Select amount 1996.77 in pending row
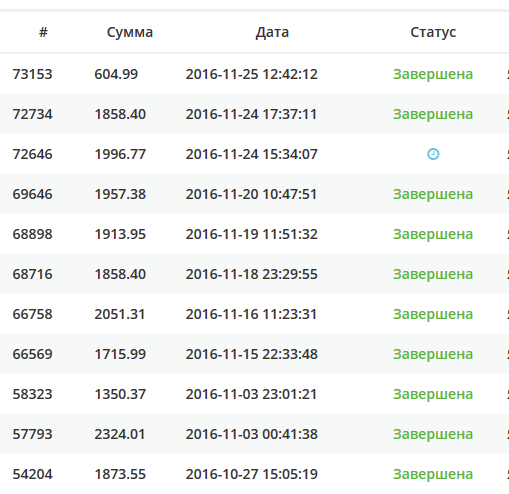 120,154
